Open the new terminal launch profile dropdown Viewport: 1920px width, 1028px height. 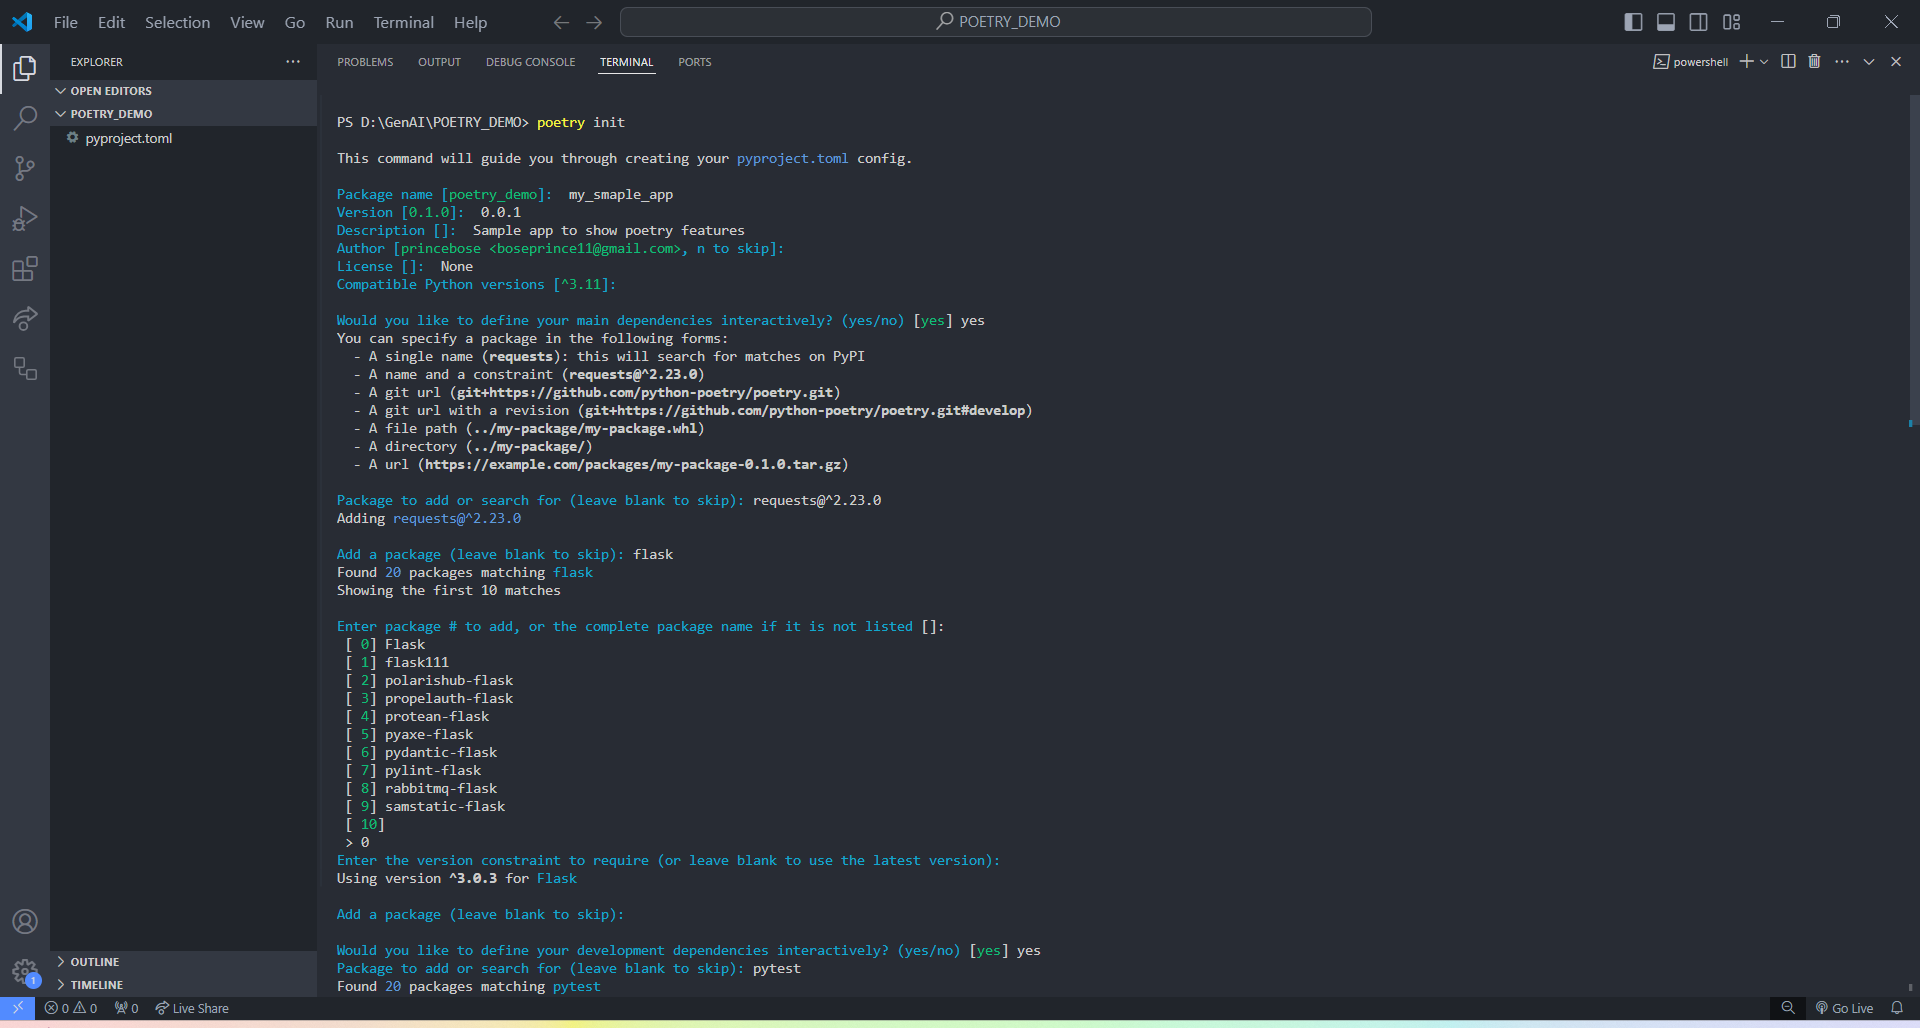tap(1764, 62)
